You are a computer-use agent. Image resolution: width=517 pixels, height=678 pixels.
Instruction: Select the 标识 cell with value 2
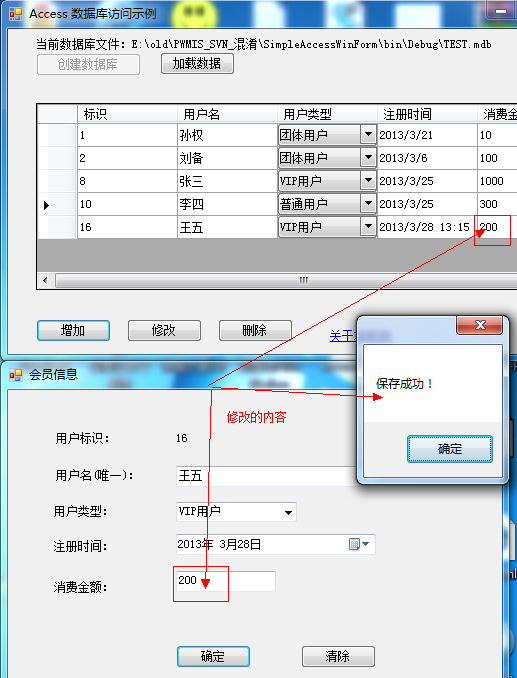[127, 158]
